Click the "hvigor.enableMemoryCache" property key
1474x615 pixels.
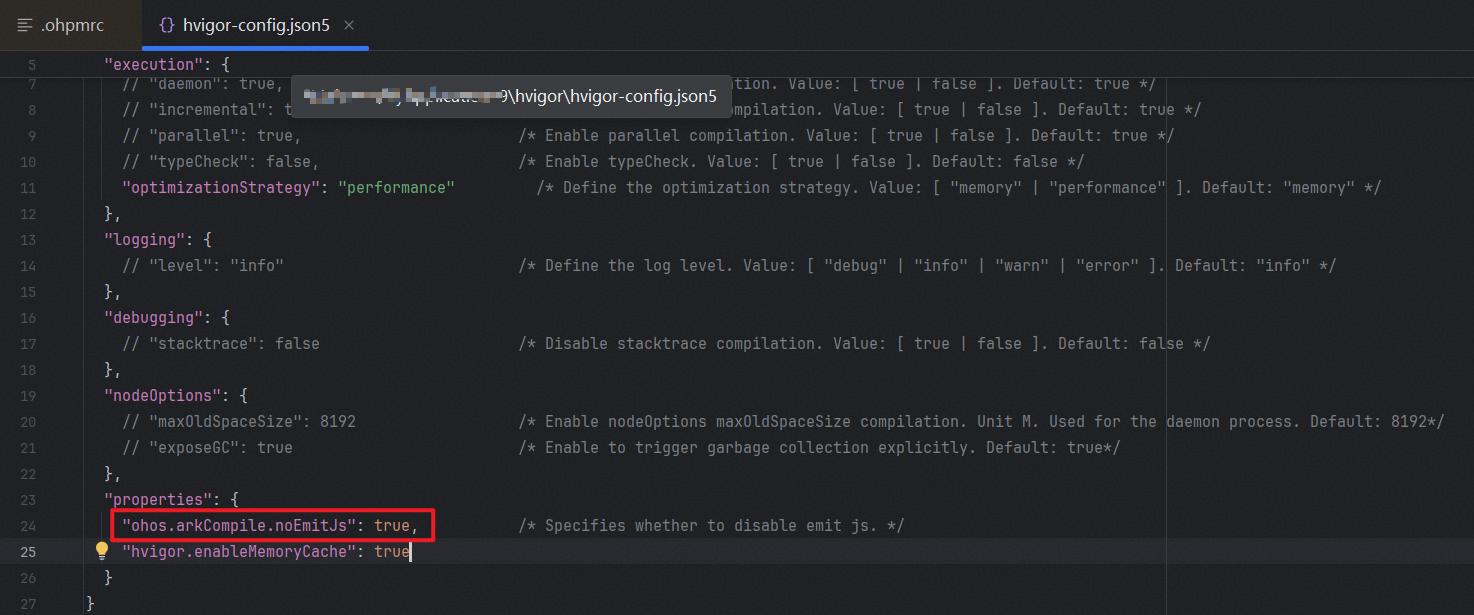coord(239,552)
